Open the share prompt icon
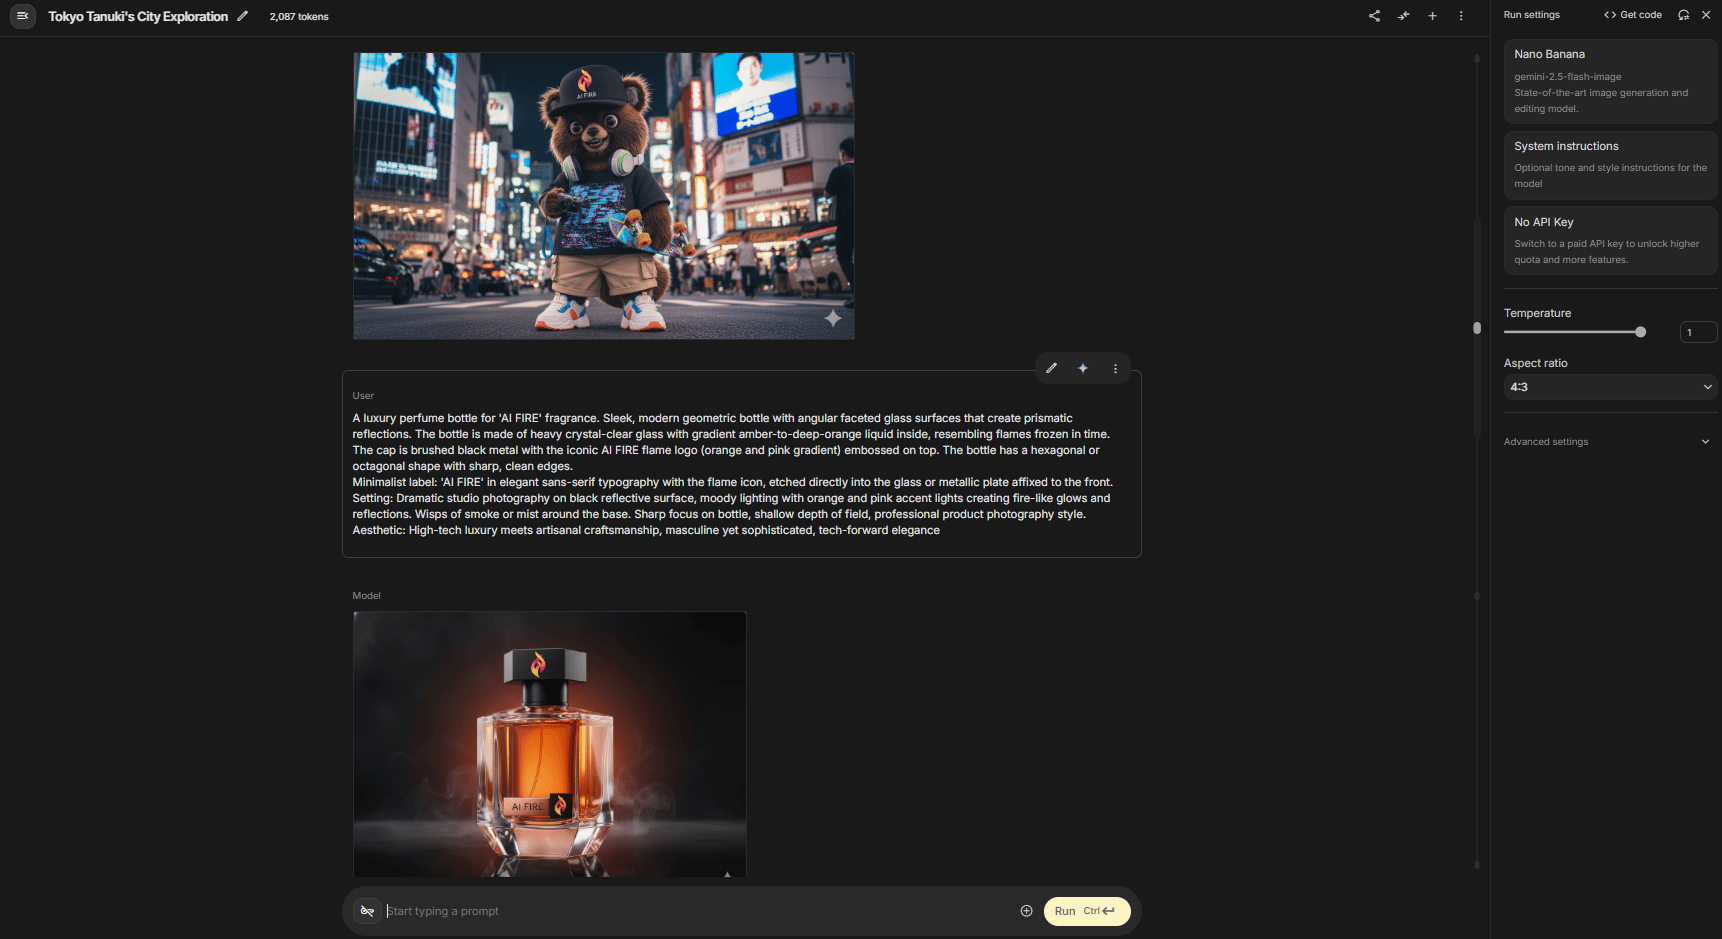The height and width of the screenshot is (939, 1722). [1374, 16]
